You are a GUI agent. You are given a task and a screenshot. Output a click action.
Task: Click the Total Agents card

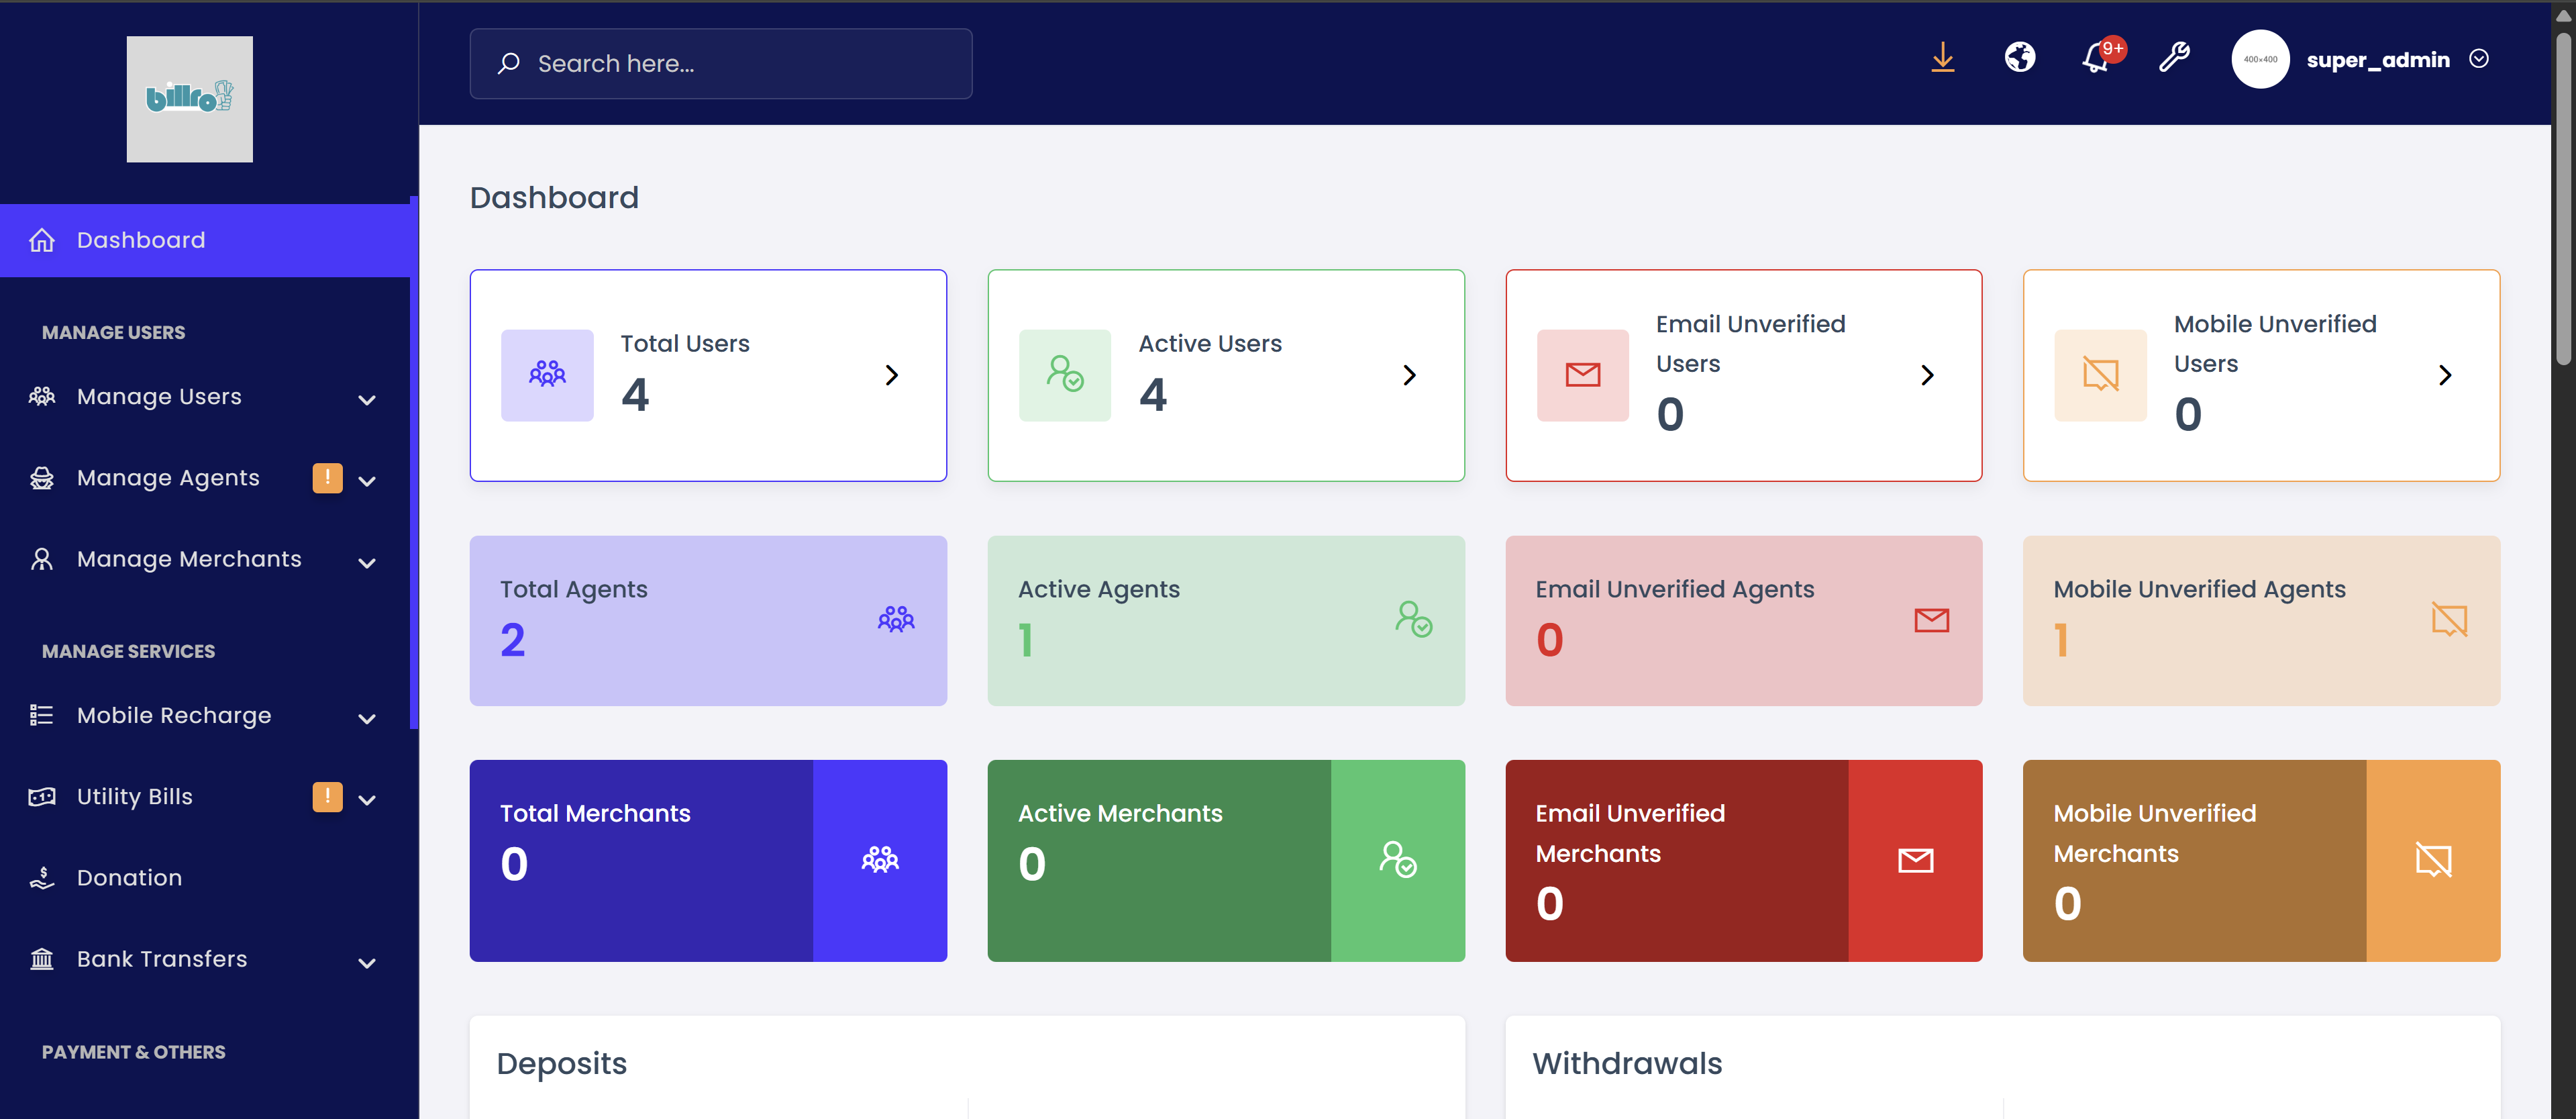pyautogui.click(x=707, y=620)
